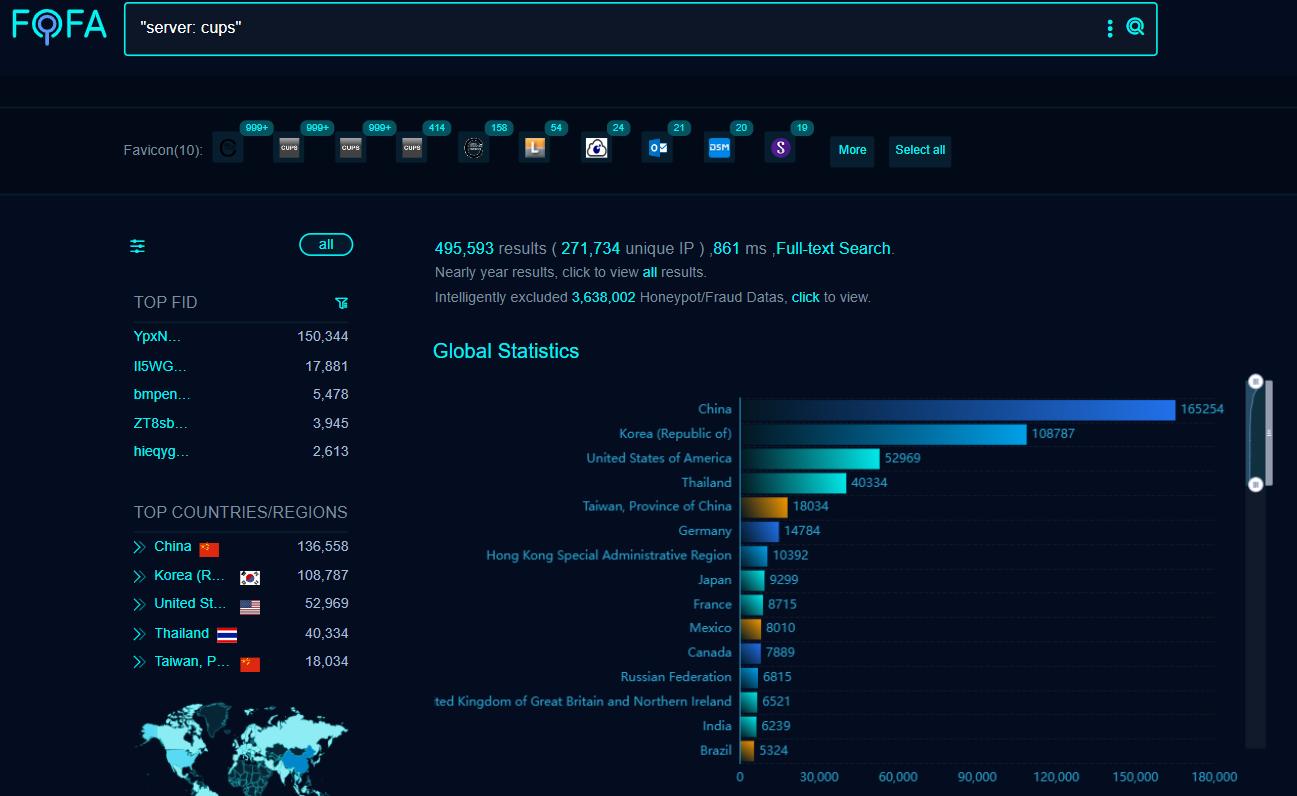Select the purple S favicon
The height and width of the screenshot is (796, 1297).
(780, 149)
